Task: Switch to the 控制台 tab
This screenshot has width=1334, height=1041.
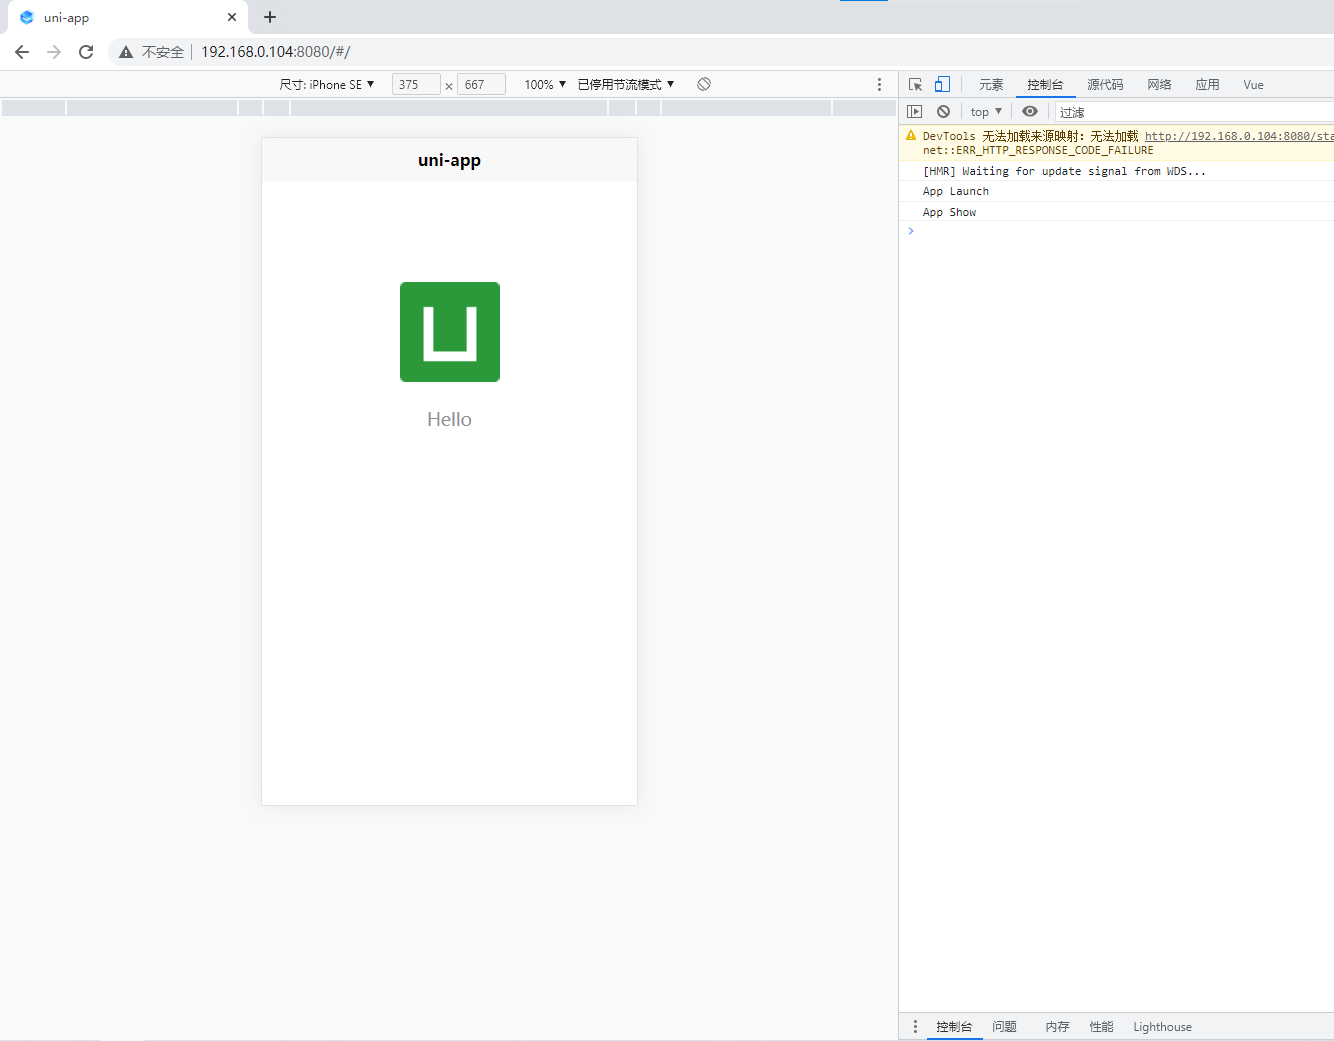Action: pos(1045,85)
